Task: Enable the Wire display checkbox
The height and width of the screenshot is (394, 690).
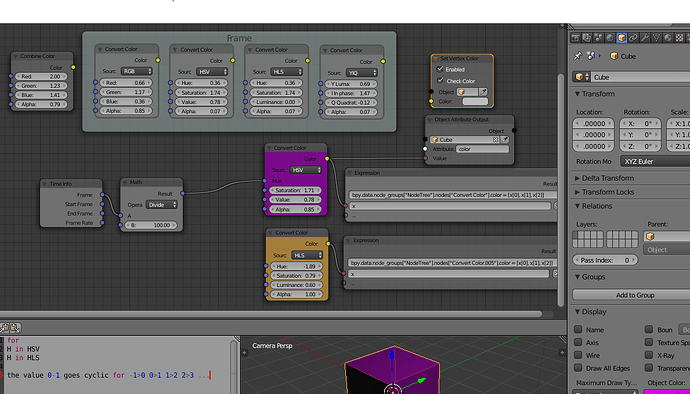Action: tap(578, 355)
